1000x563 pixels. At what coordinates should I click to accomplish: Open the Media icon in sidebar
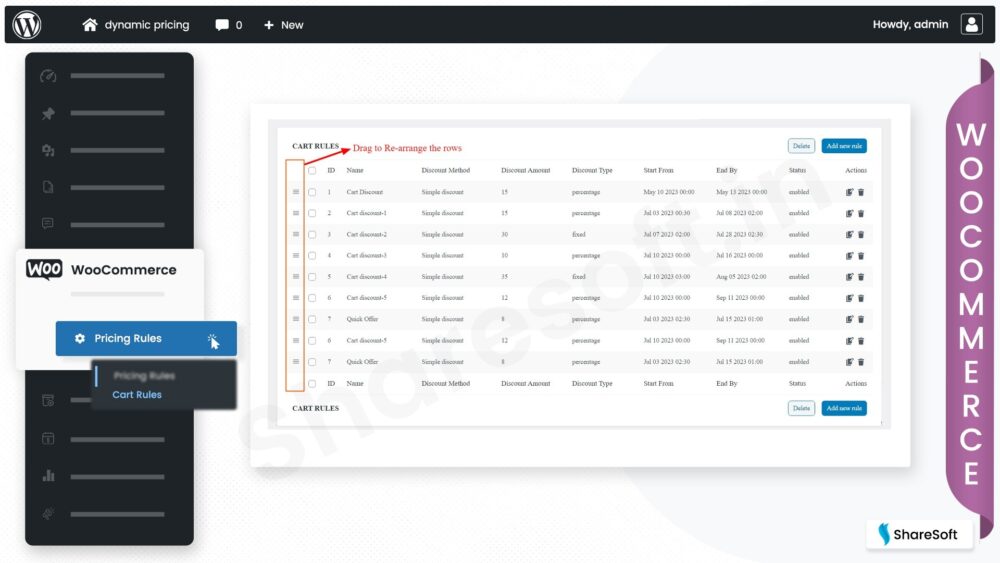pos(48,150)
